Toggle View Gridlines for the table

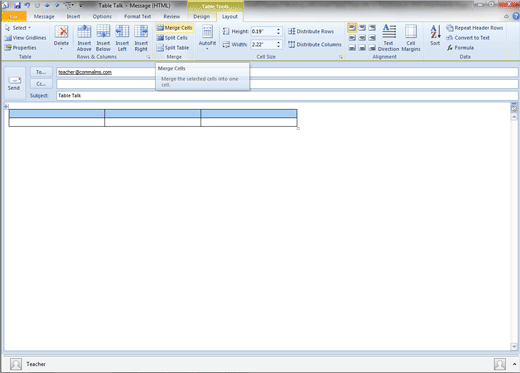[25, 38]
